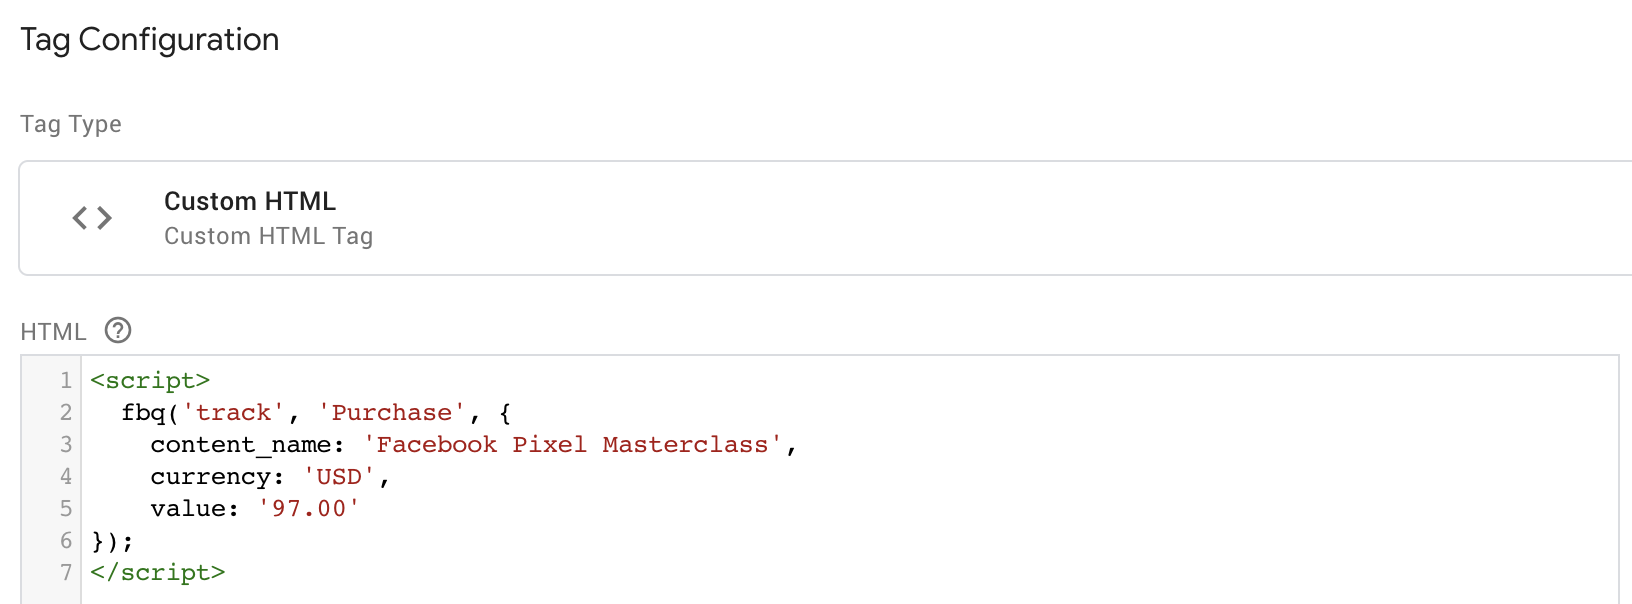Click the HTML field label
The width and height of the screenshot is (1632, 604).
(53, 332)
